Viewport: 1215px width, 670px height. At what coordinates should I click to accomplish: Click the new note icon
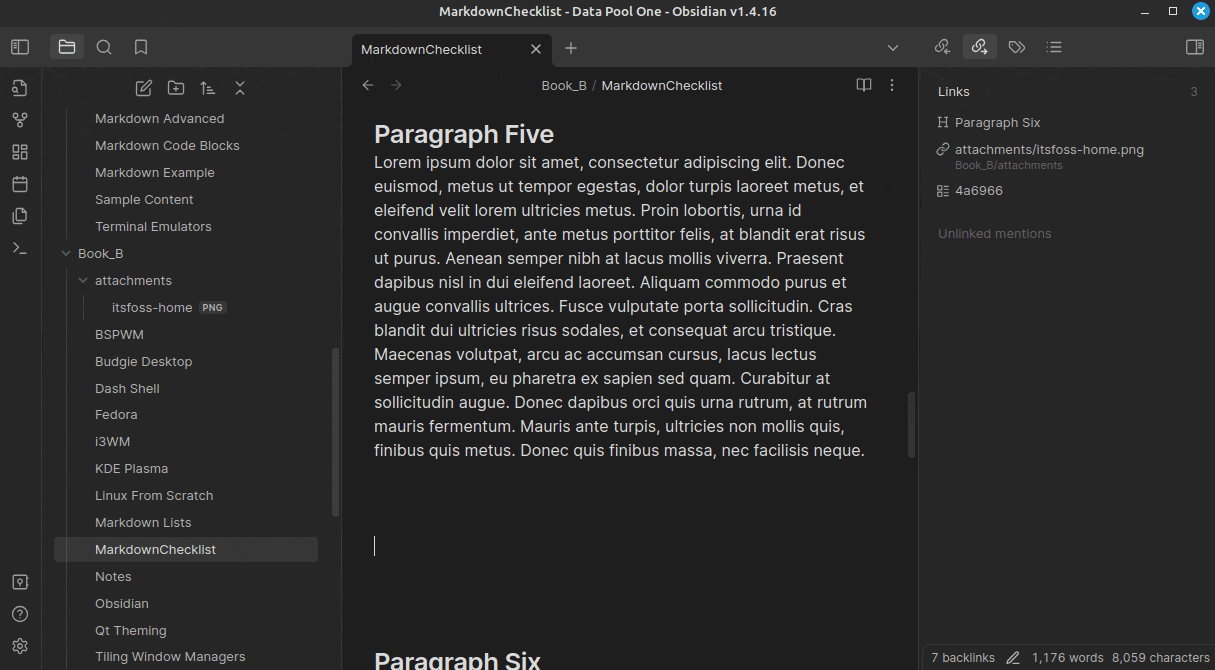tap(144, 88)
